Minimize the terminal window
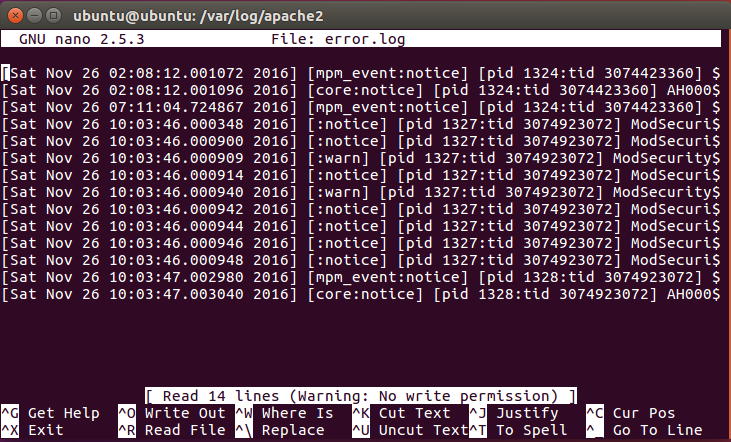This screenshot has width=731, height=442. [x=34, y=16]
